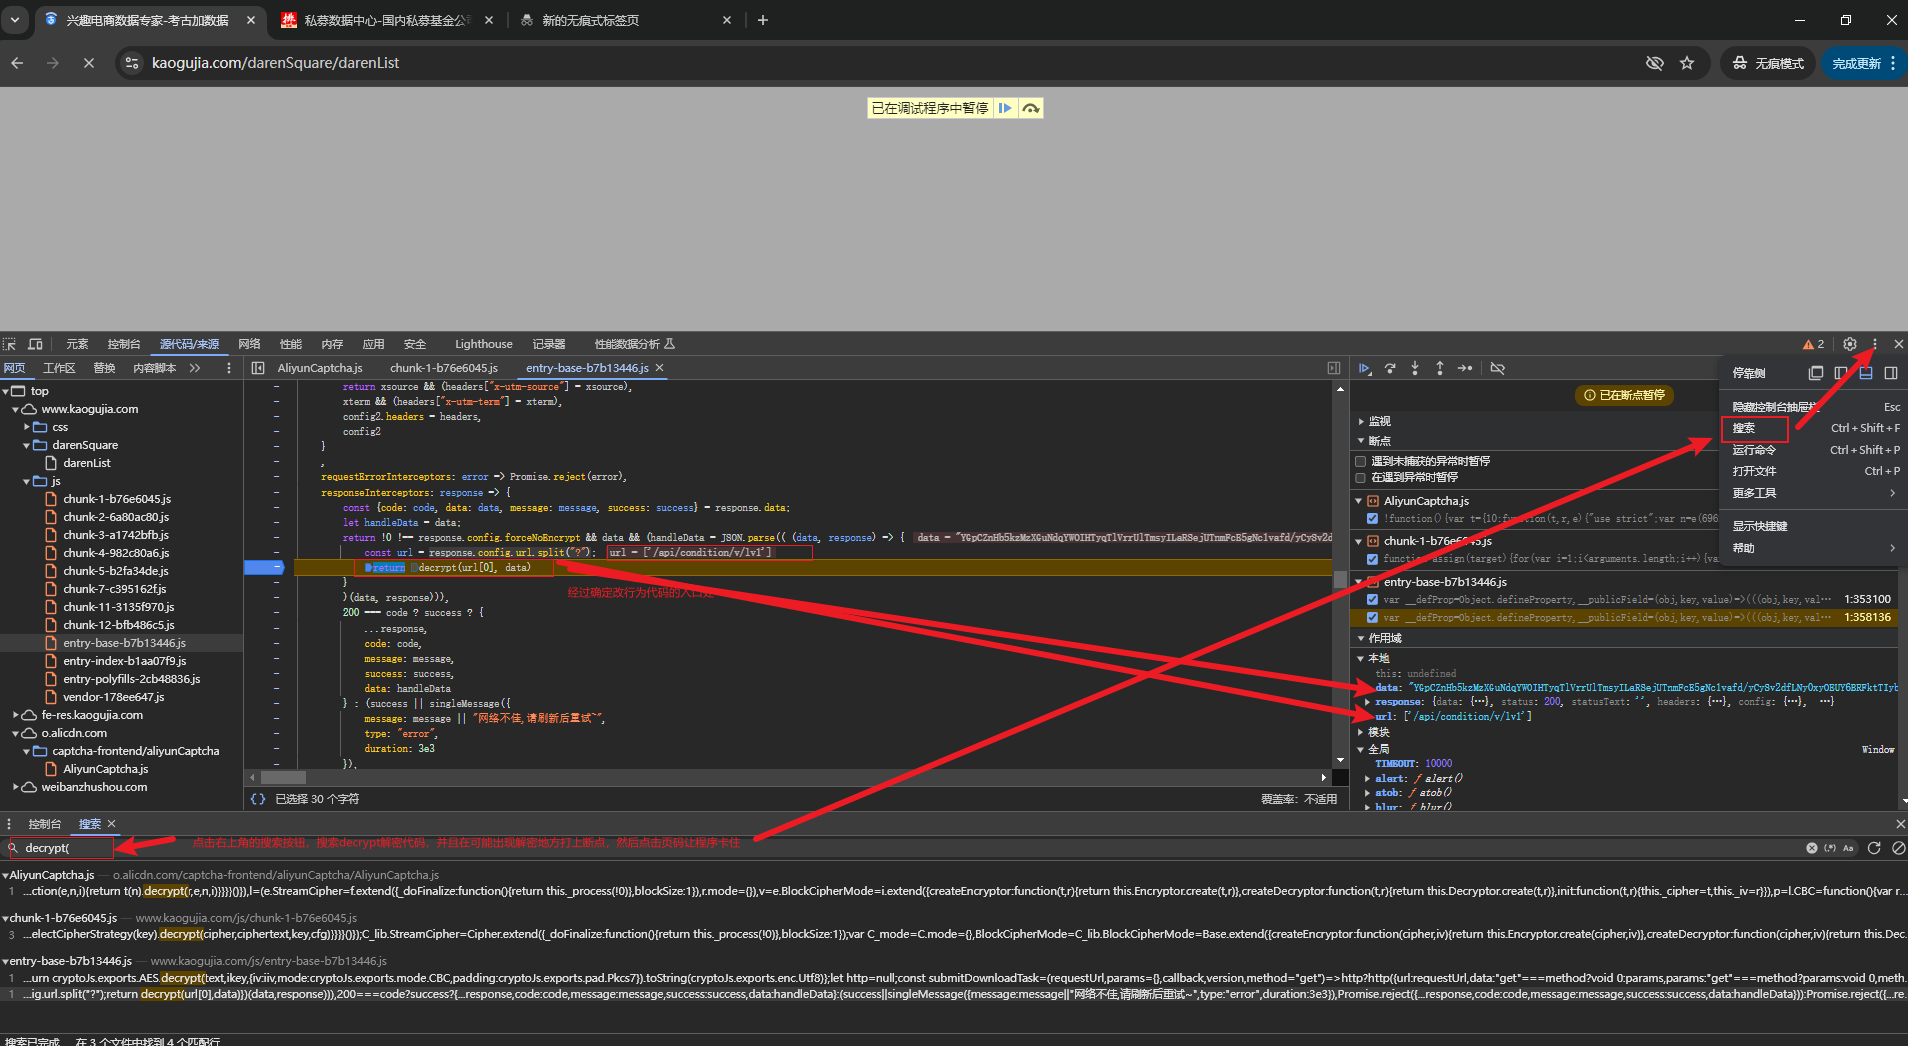Image resolution: width=1908 pixels, height=1046 pixels.
Task: Enable pause on uncaught exceptions
Action: coord(1361,462)
